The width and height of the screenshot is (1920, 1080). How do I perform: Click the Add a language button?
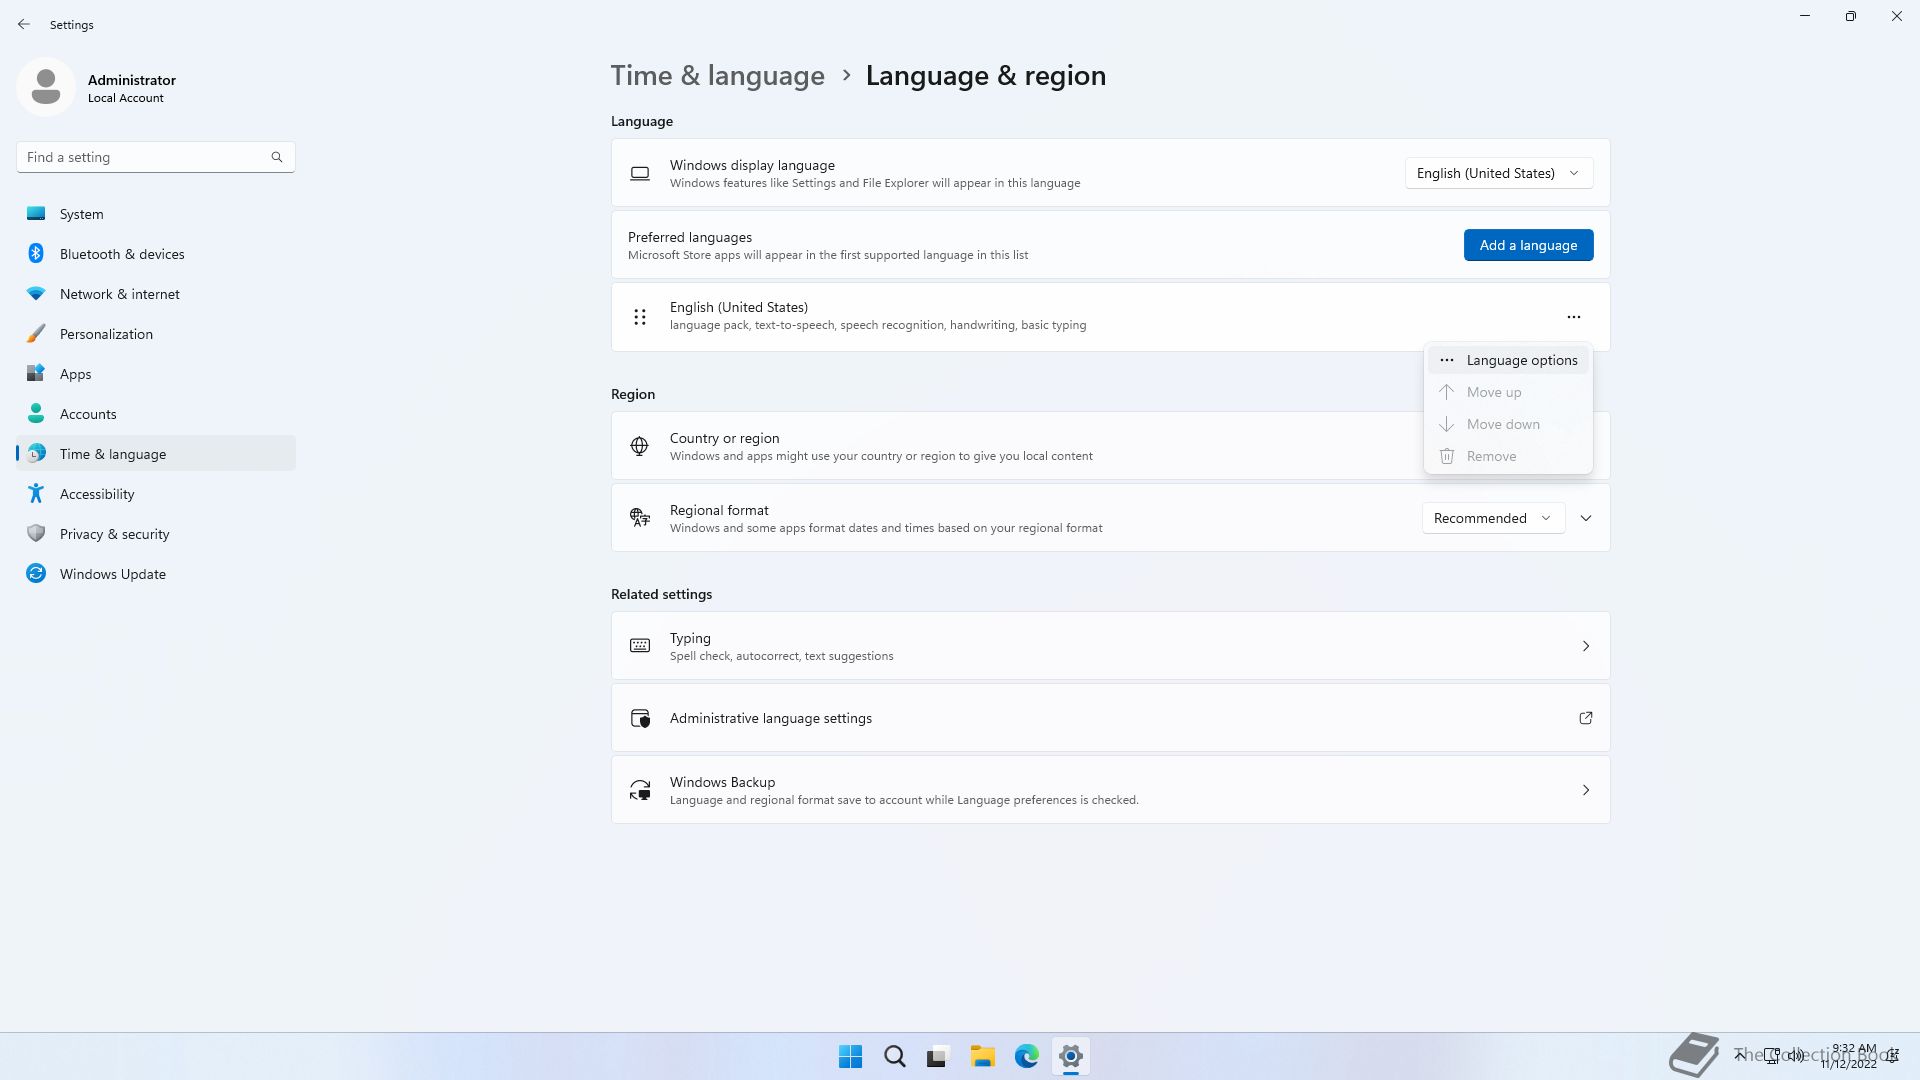[1528, 245]
